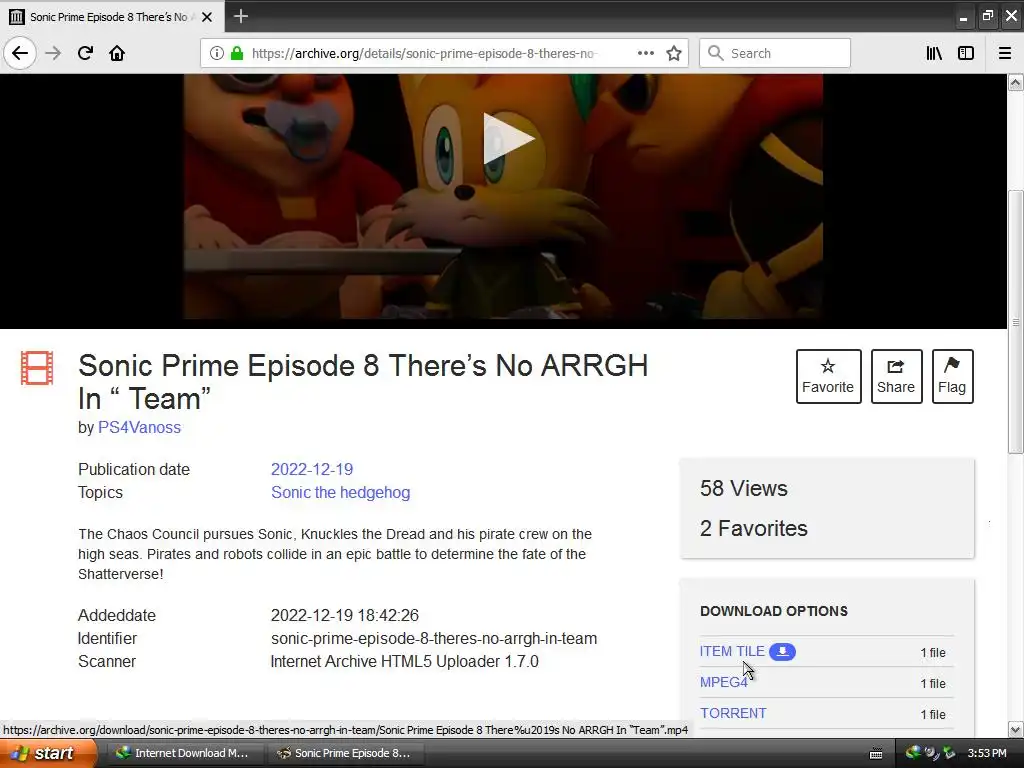This screenshot has width=1024, height=768.
Task: Flag this item
Action: 952,376
